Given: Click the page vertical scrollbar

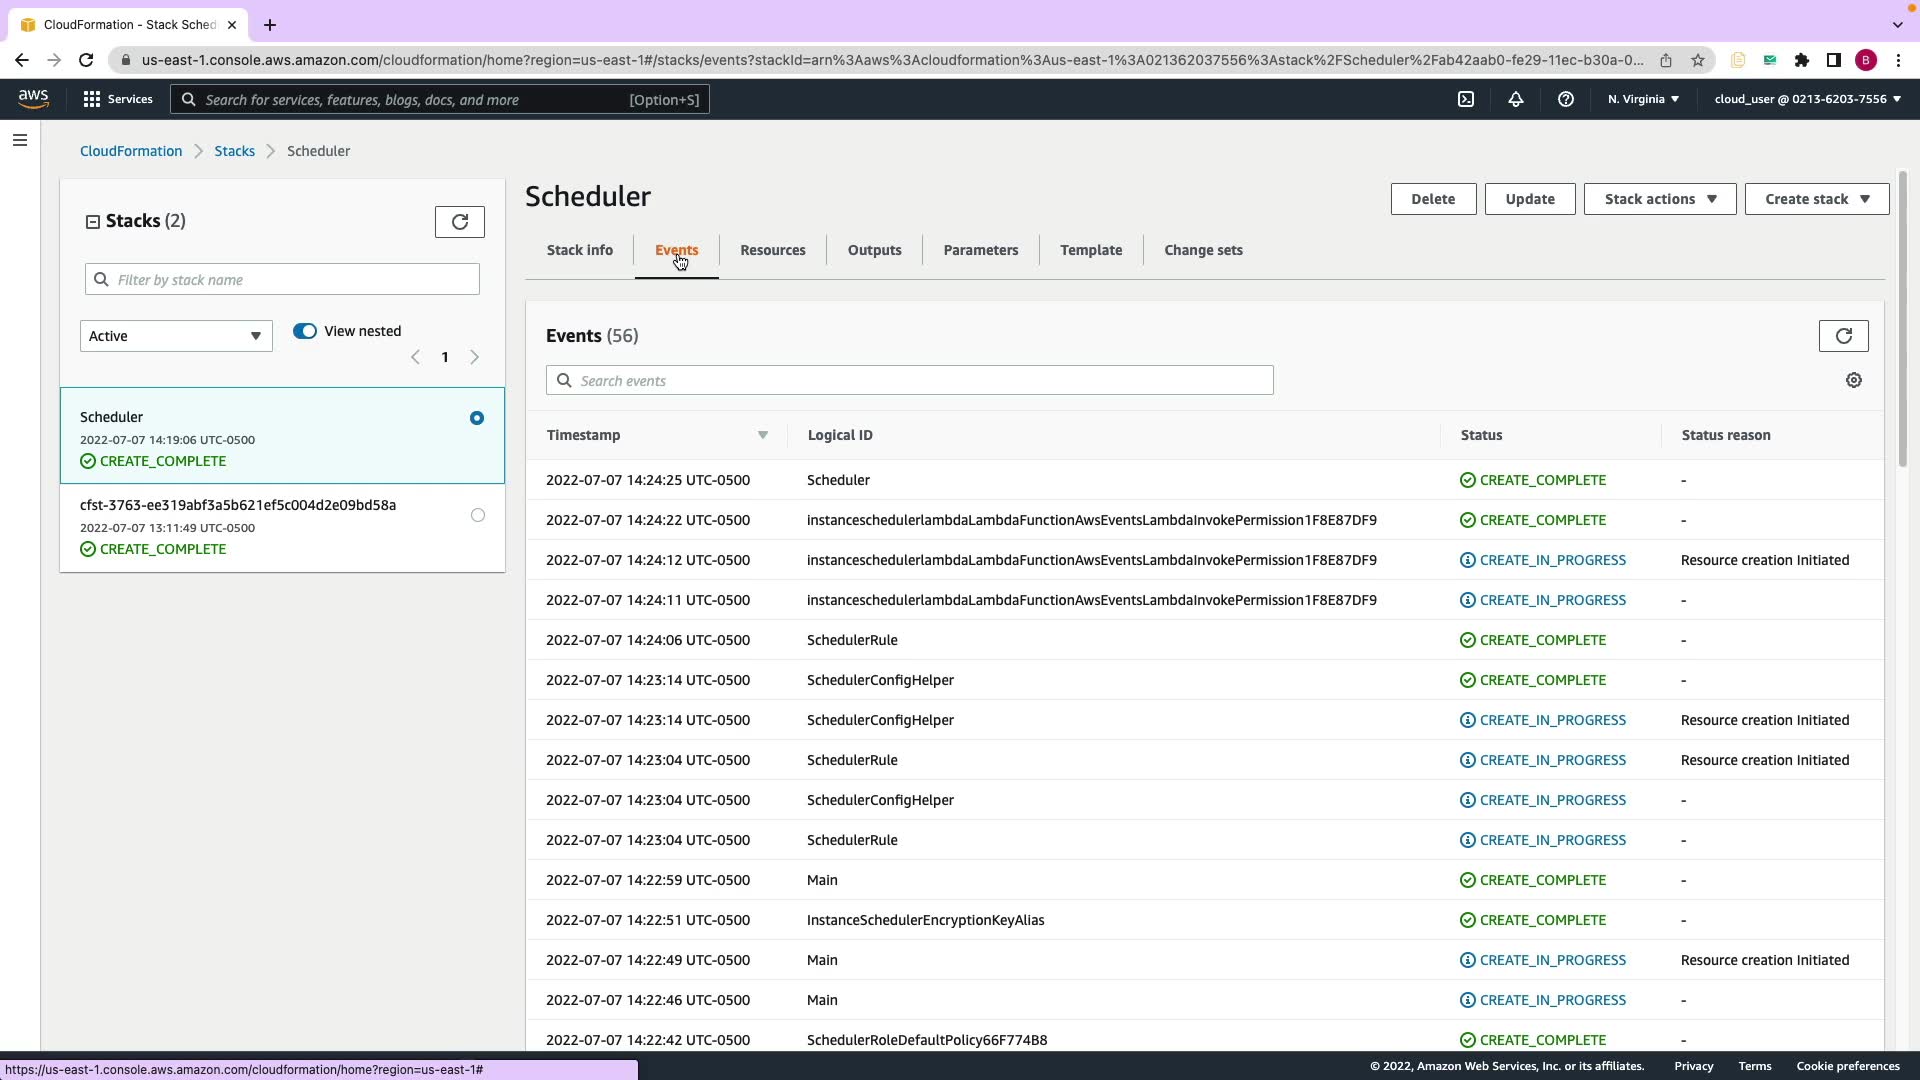Looking at the screenshot, I should point(1902,320).
